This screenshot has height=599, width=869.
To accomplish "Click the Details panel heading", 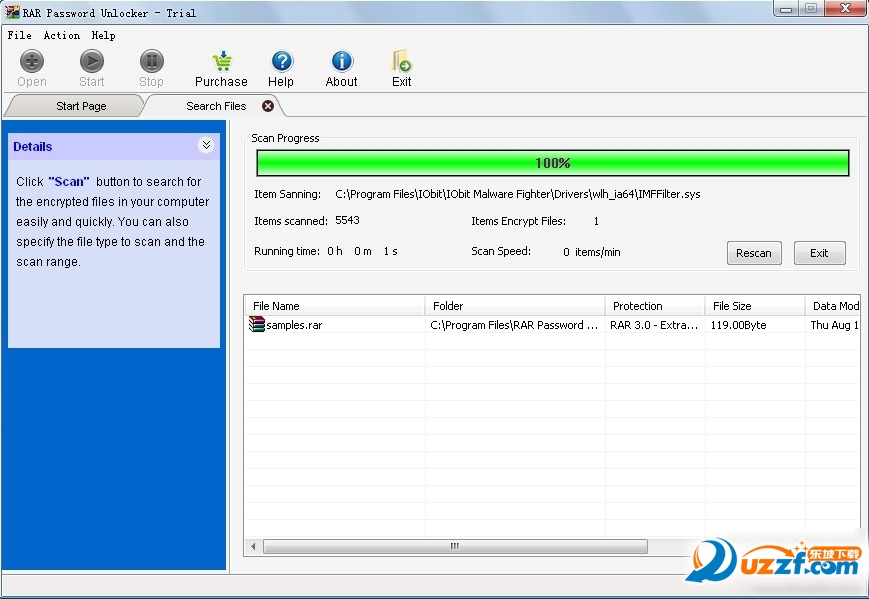I will pyautogui.click(x=32, y=146).
